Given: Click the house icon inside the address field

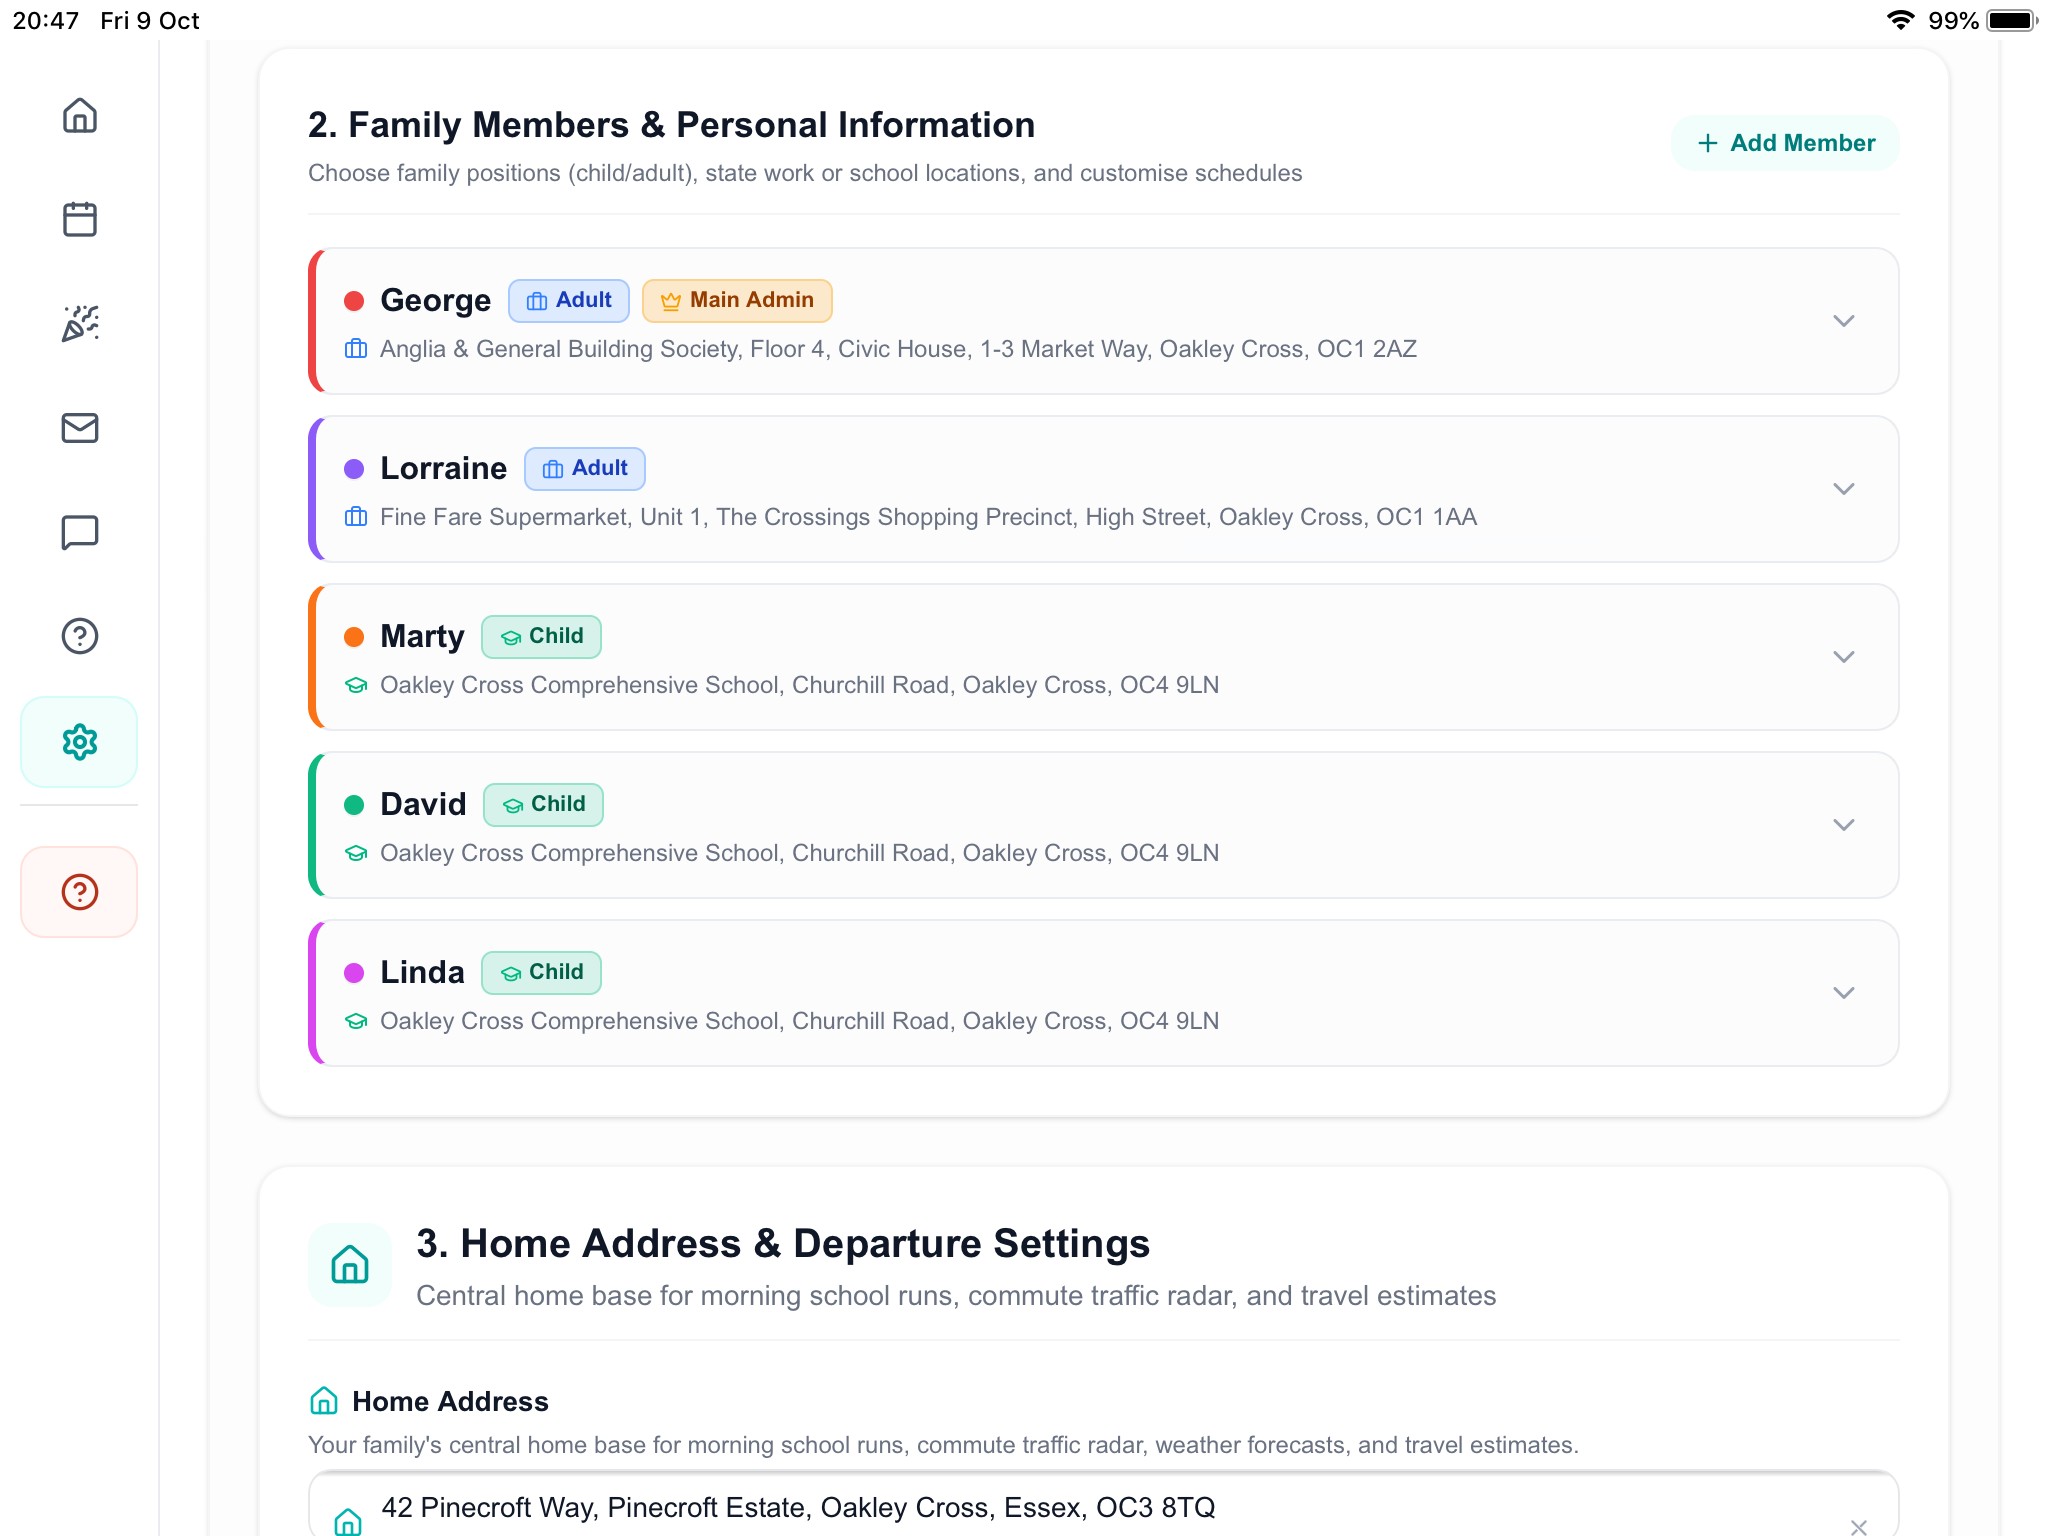Looking at the screenshot, I should (x=348, y=1521).
